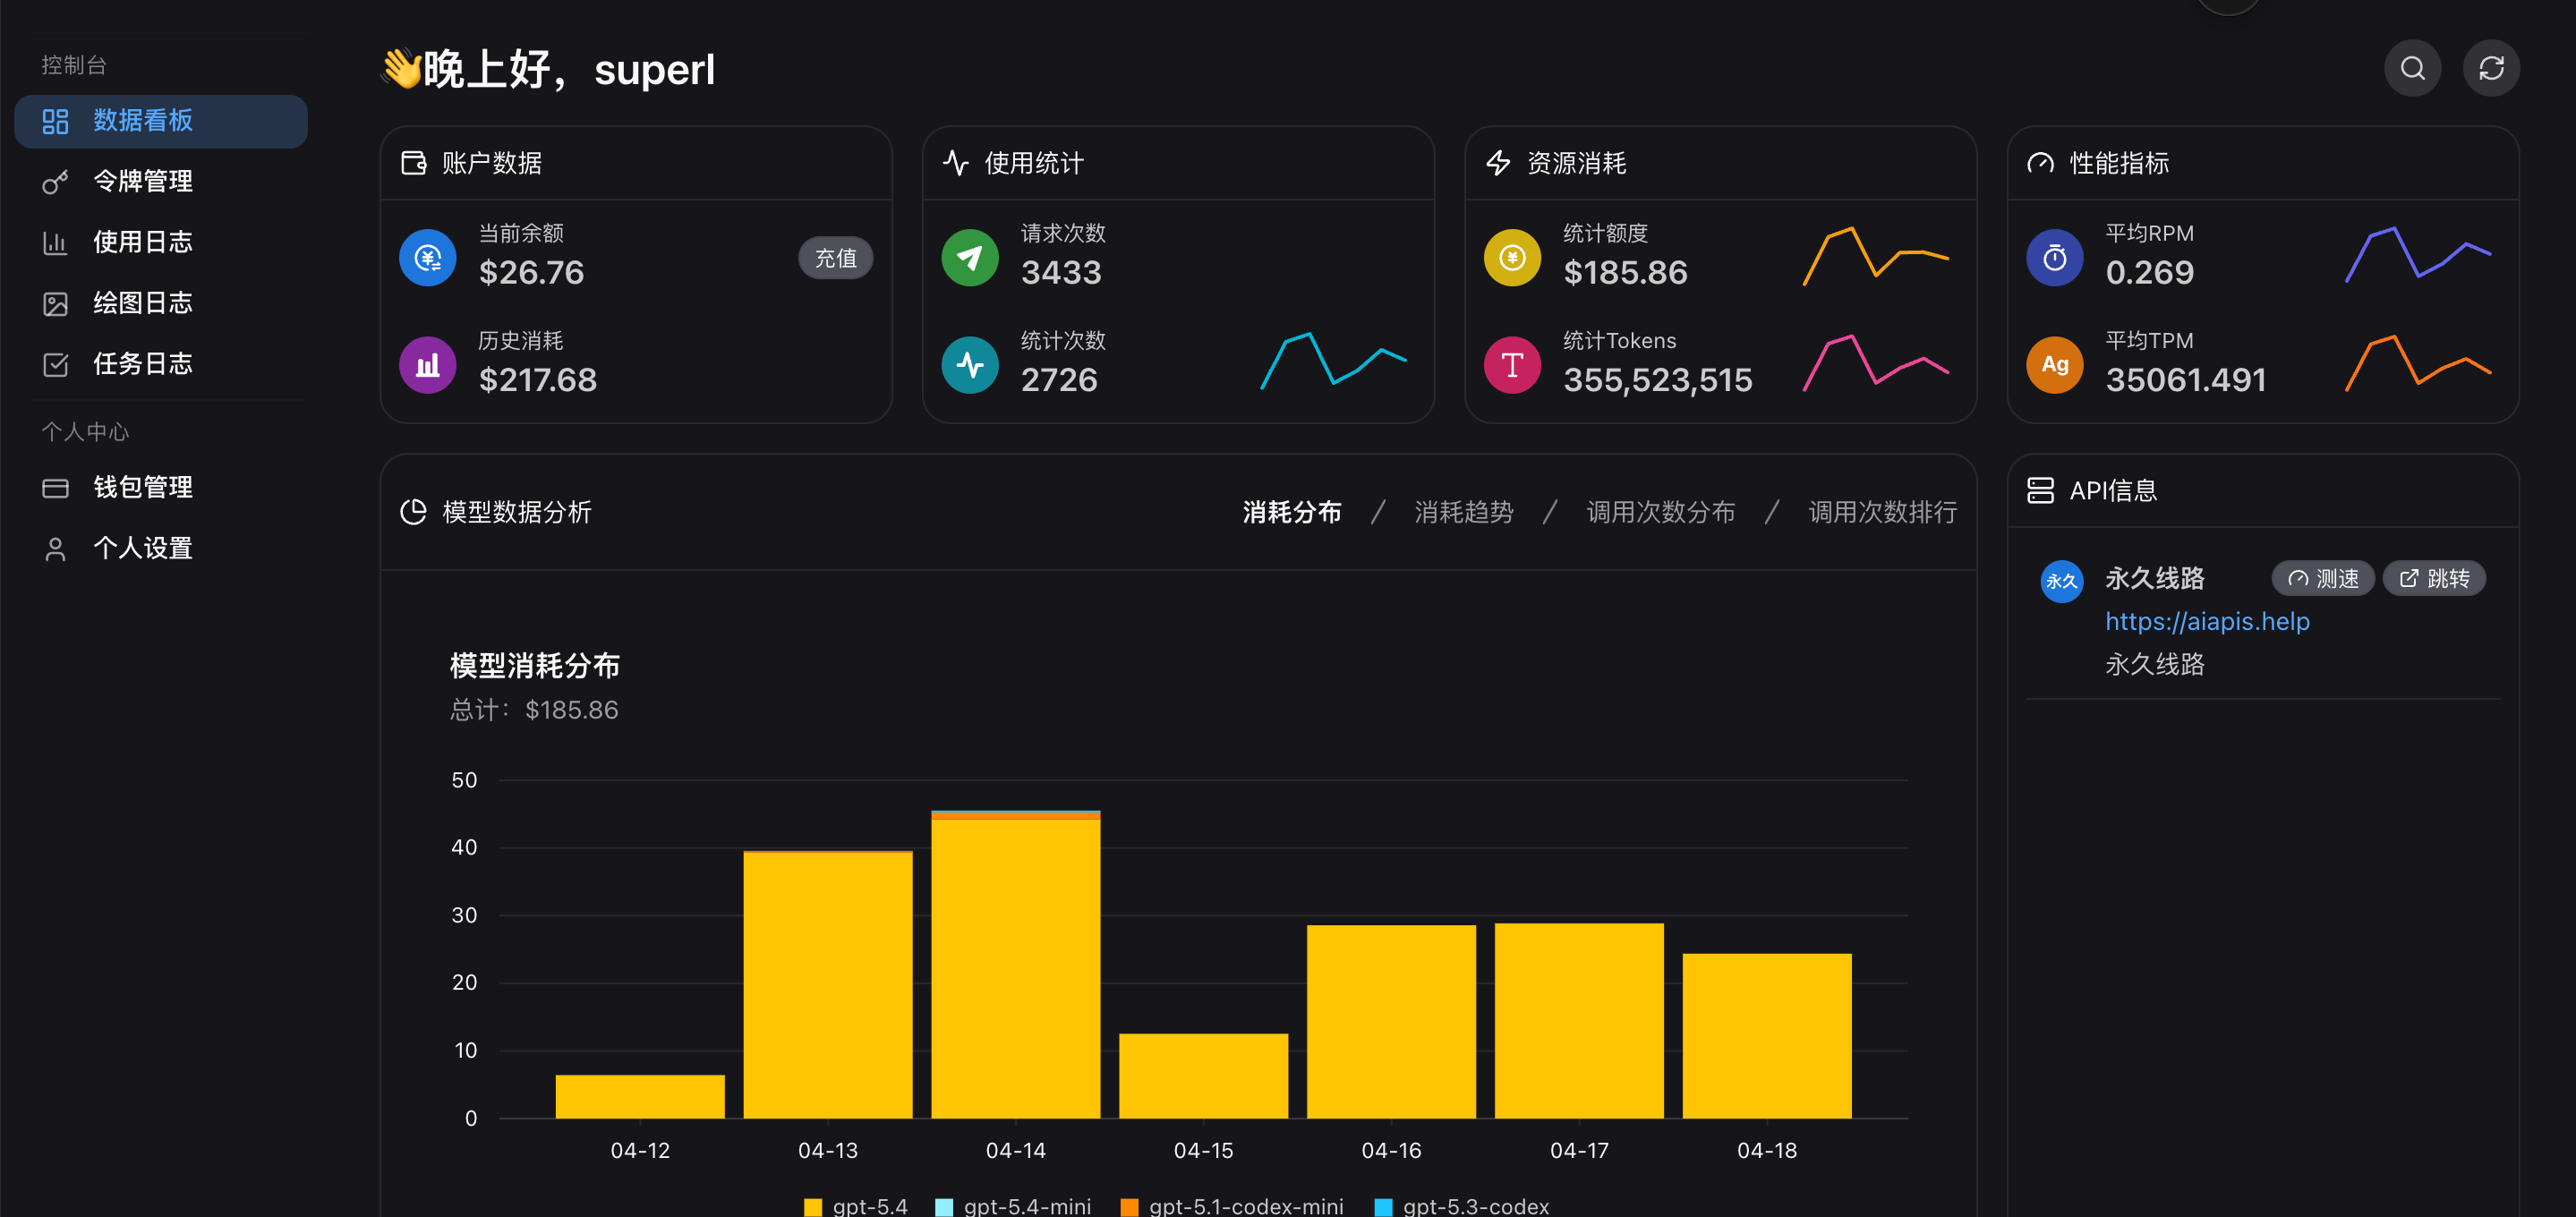Click the search icon button
Viewport: 2576px width, 1217px height.
point(2412,68)
